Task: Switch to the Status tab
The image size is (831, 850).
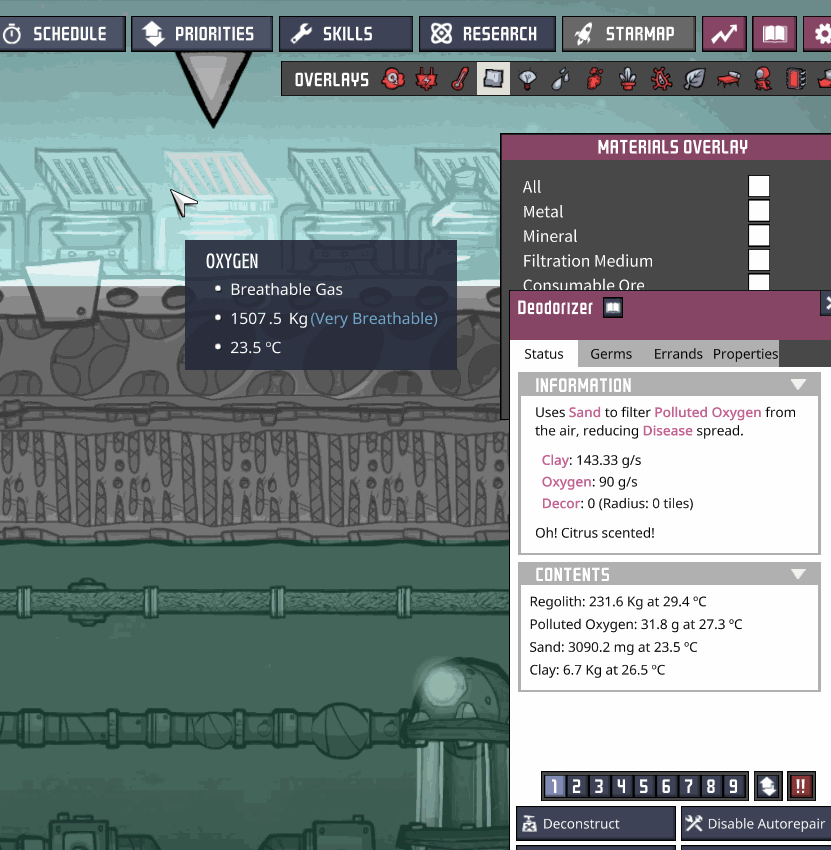Action: point(544,354)
